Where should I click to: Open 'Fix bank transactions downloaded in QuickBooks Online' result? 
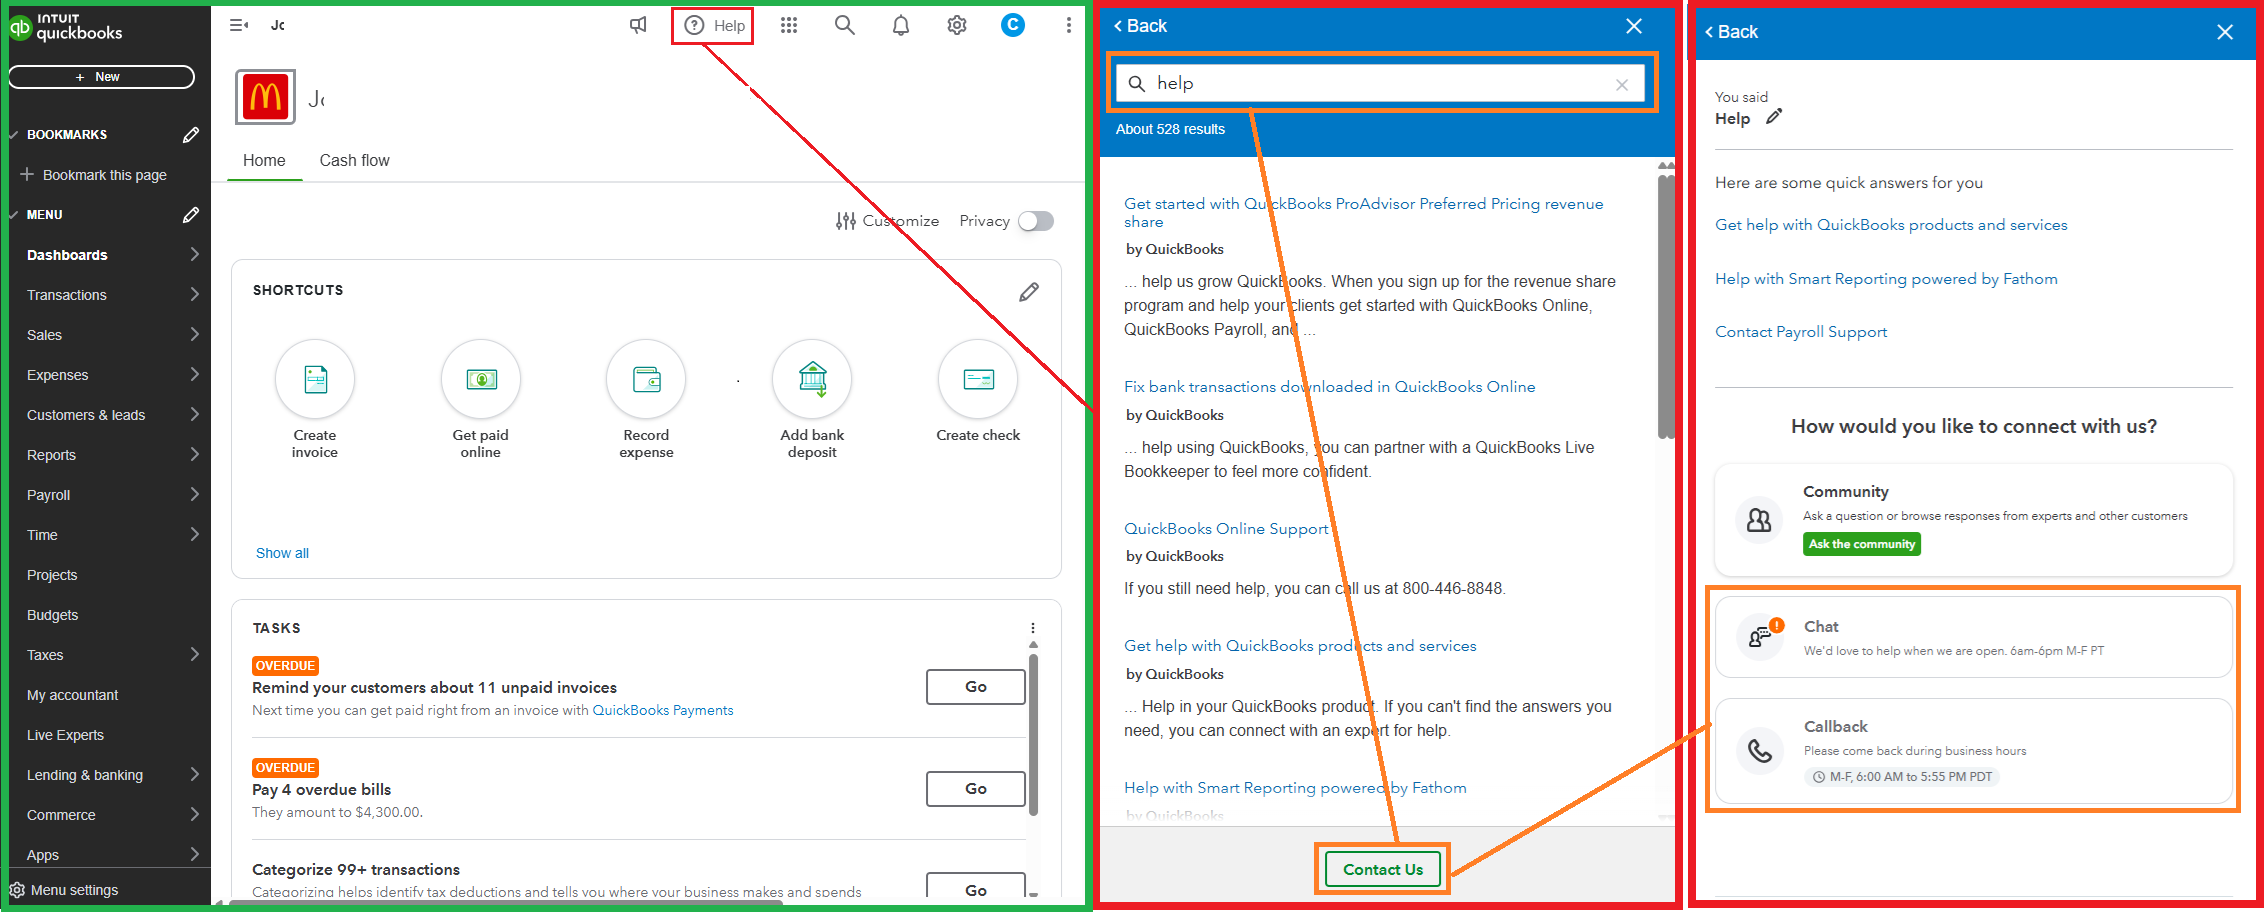coord(1329,386)
